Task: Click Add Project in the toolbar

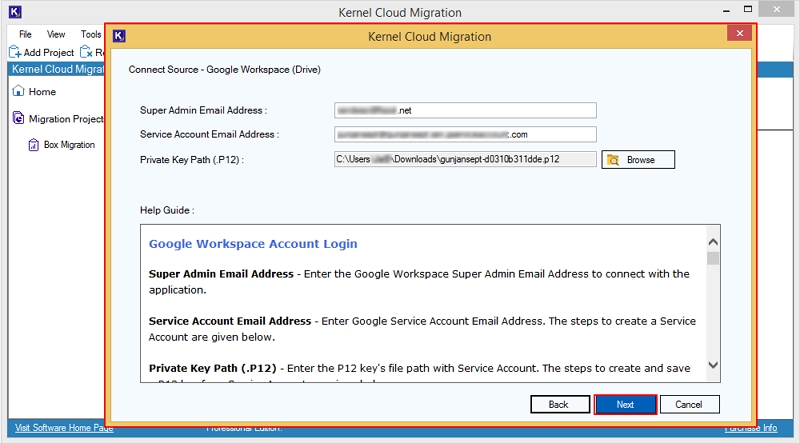Action: coord(42,52)
